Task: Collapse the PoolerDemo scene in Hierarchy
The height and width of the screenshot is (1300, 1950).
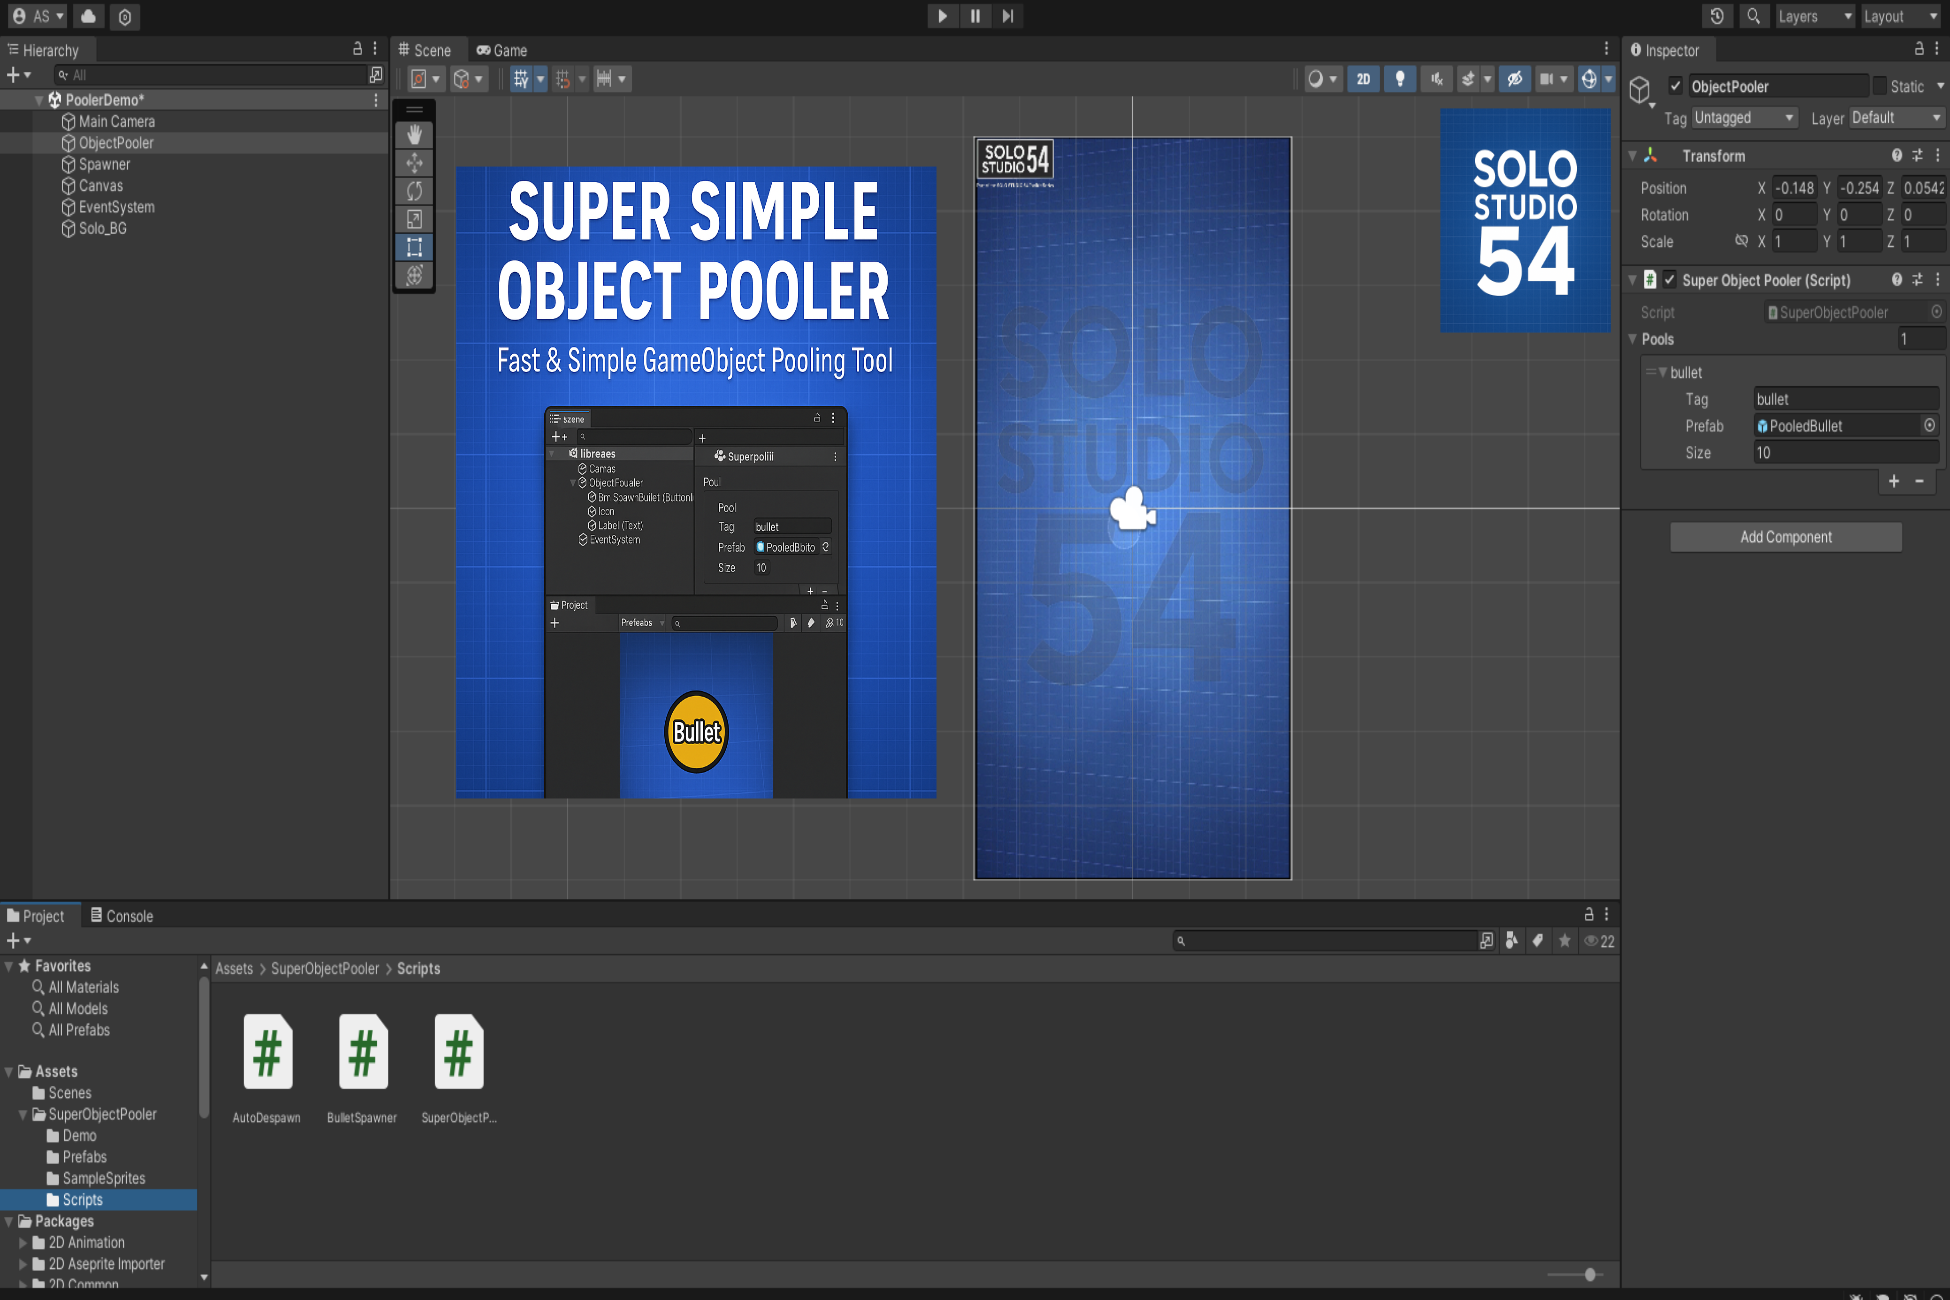Action: (x=39, y=100)
